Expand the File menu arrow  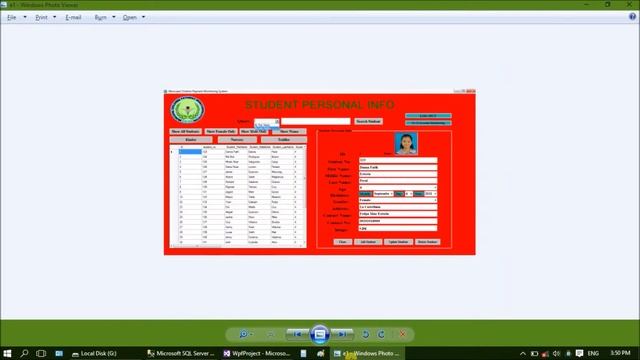point(25,17)
